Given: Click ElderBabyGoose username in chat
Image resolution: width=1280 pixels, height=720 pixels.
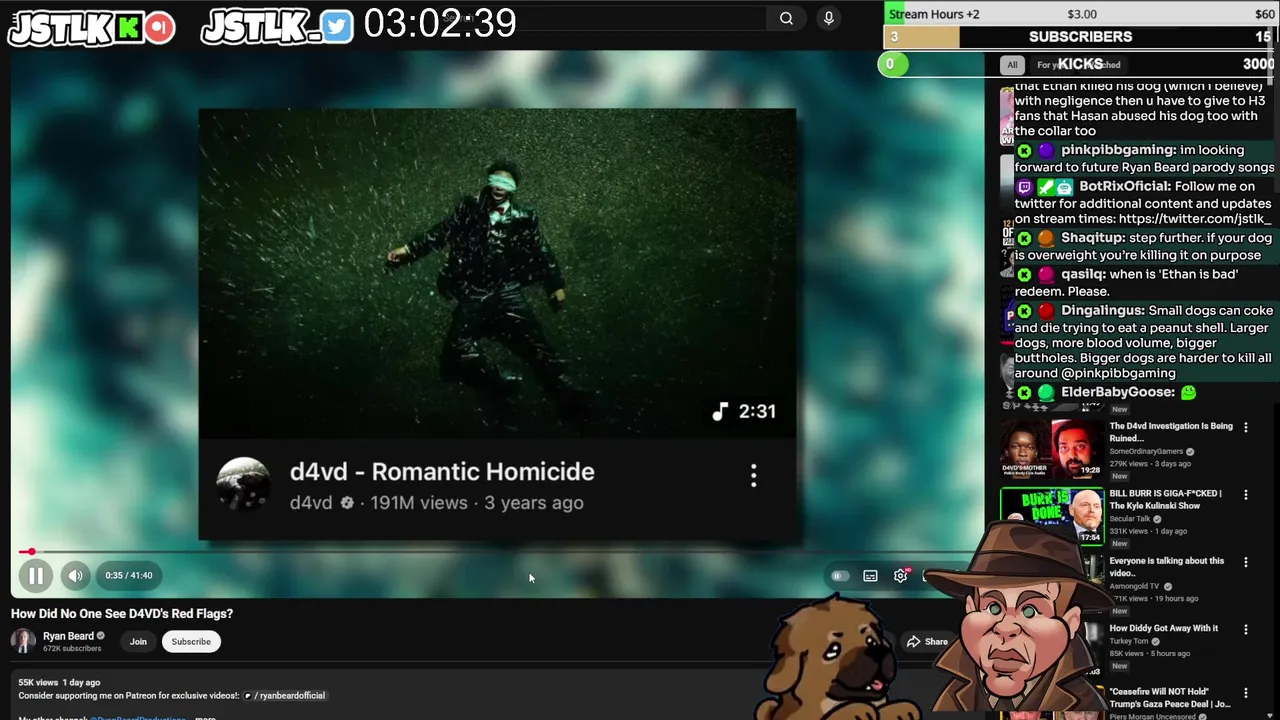Looking at the screenshot, I should coord(1117,392).
